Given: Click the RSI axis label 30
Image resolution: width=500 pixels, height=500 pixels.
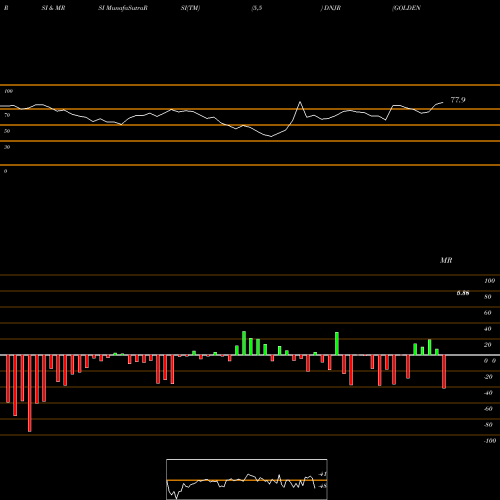Looking at the screenshot, I should pyautogui.click(x=7, y=147).
